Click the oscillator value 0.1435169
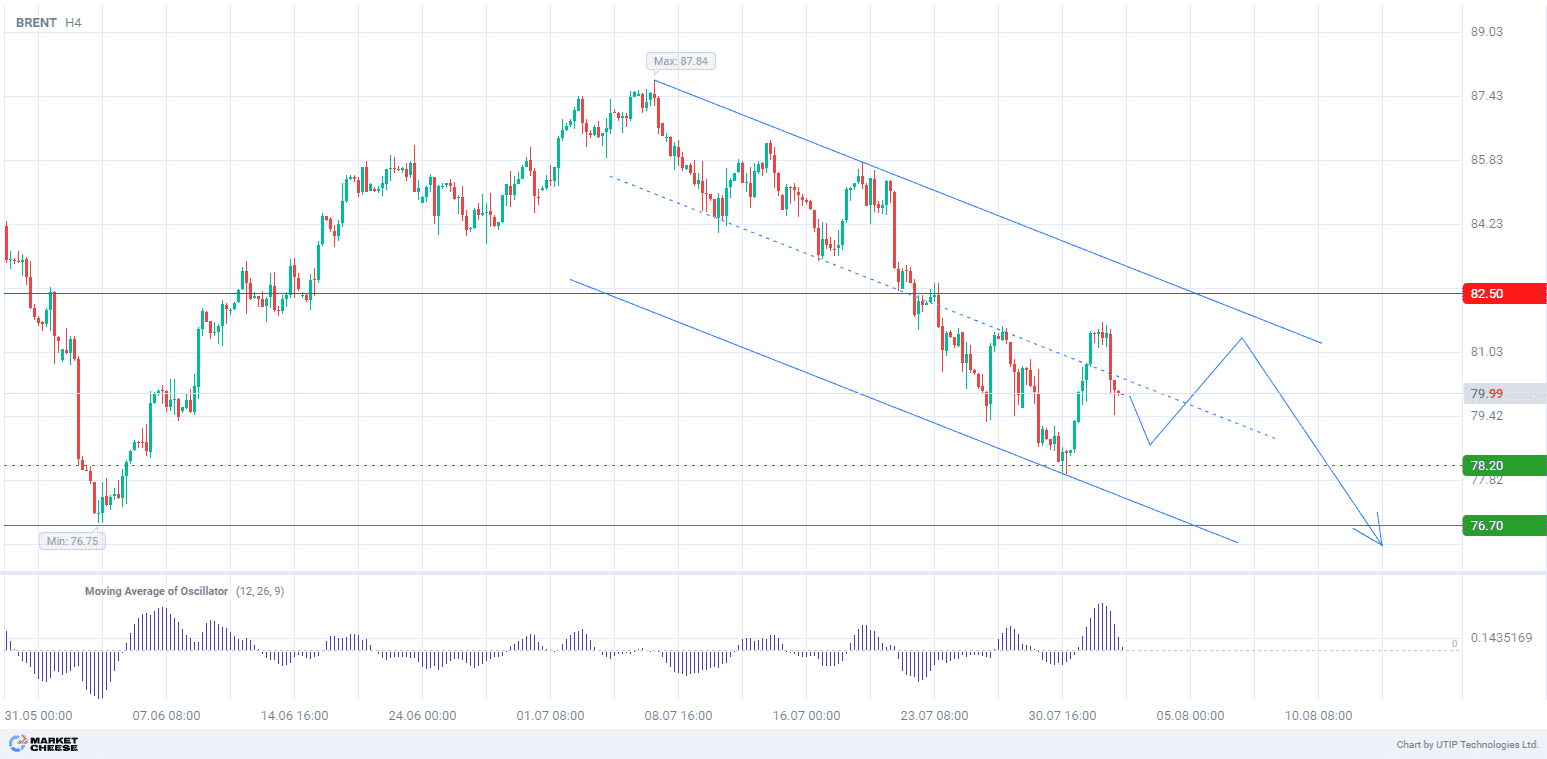Viewport: 1547px width, 759px height. pyautogui.click(x=1500, y=637)
